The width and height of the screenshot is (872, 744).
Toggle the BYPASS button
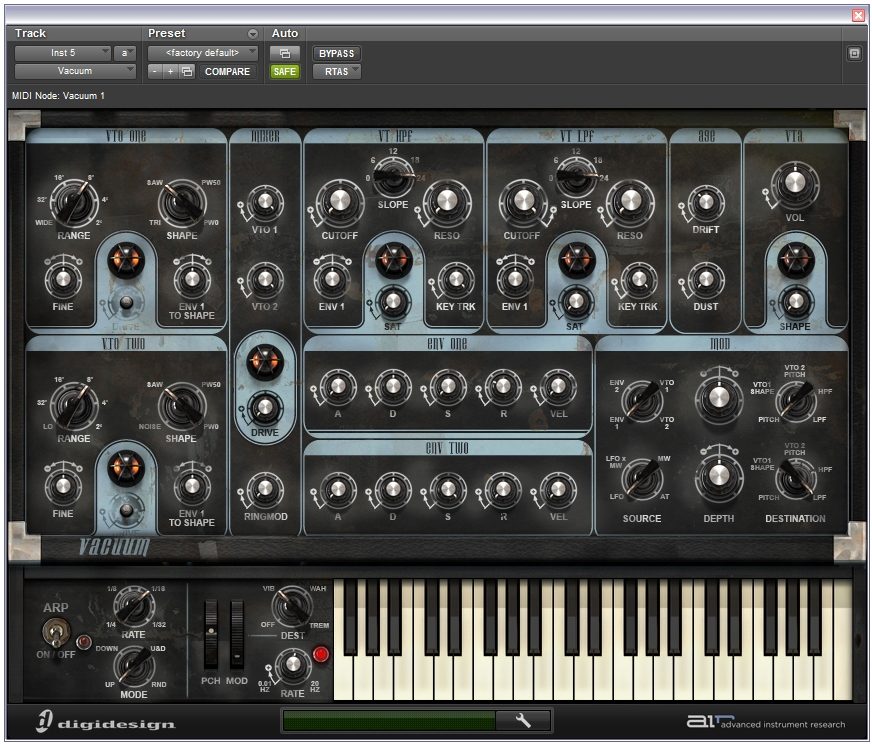336,53
